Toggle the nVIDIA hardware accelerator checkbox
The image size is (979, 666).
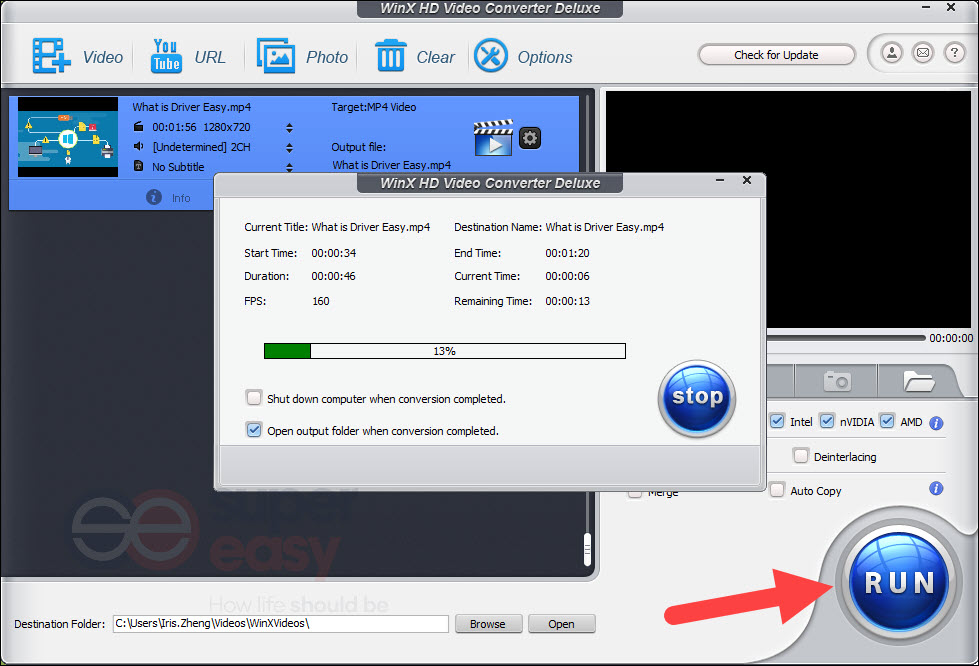827,421
